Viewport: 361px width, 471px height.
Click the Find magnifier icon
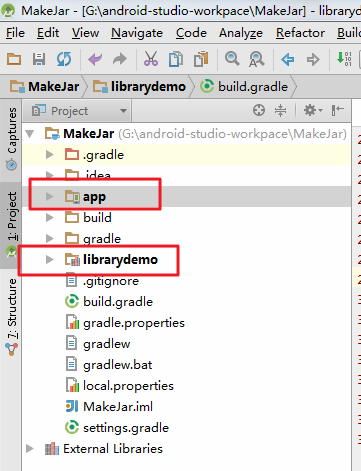[232, 59]
